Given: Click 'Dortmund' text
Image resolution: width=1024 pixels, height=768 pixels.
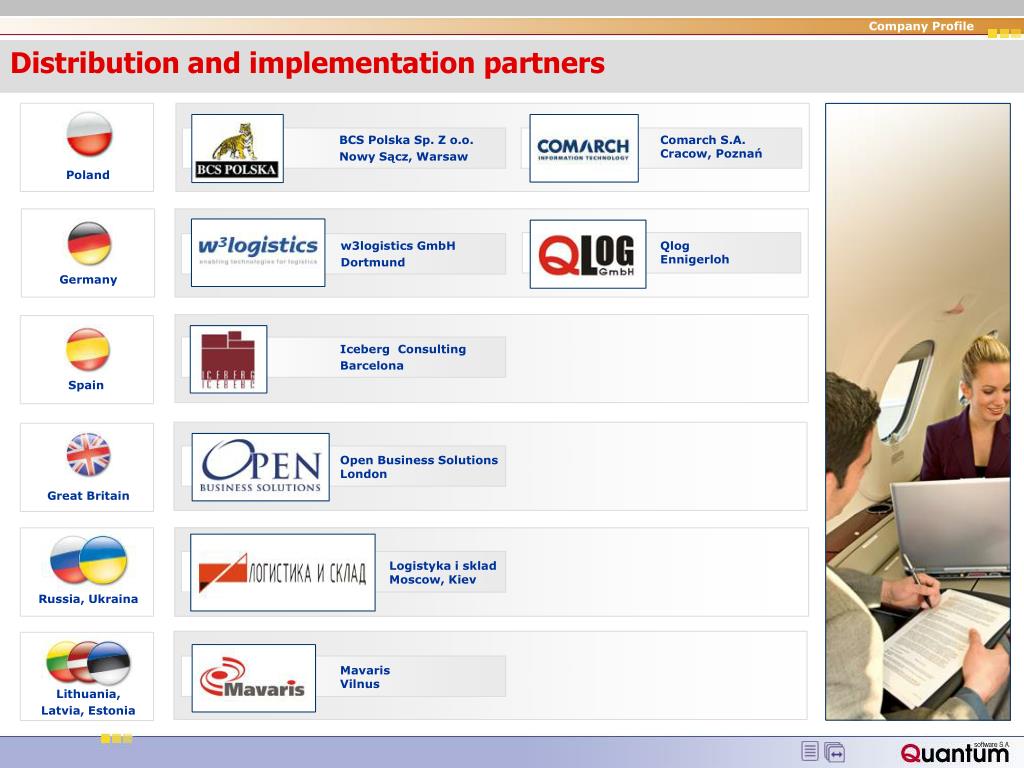Looking at the screenshot, I should [373, 262].
